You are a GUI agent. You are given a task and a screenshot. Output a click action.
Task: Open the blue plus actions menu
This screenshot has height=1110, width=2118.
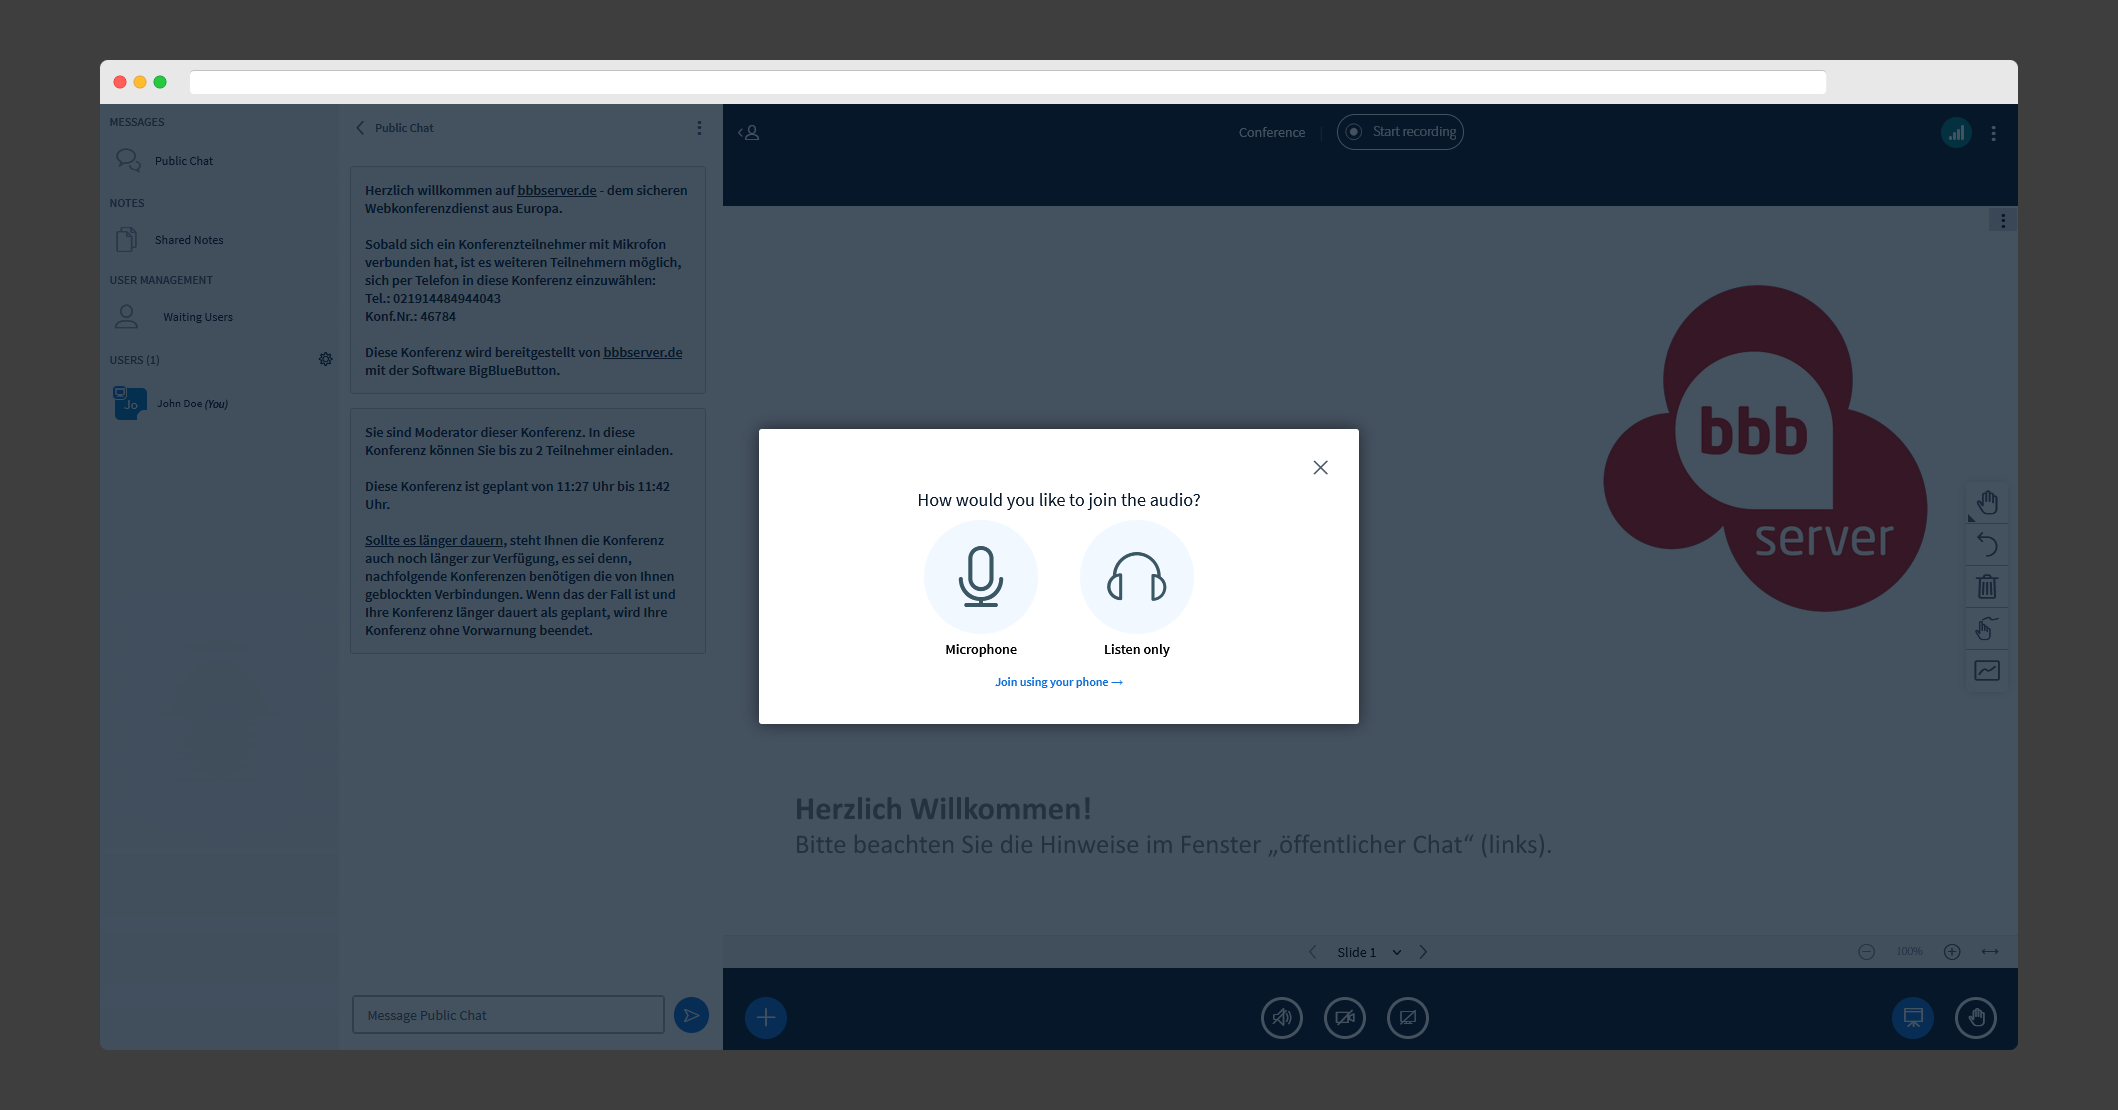point(766,1018)
